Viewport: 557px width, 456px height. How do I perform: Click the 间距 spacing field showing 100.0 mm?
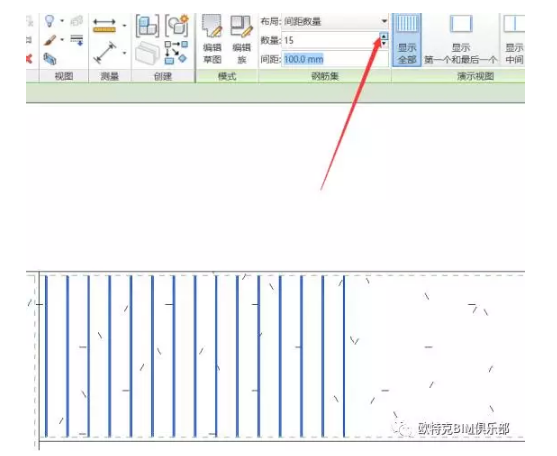pyautogui.click(x=335, y=59)
